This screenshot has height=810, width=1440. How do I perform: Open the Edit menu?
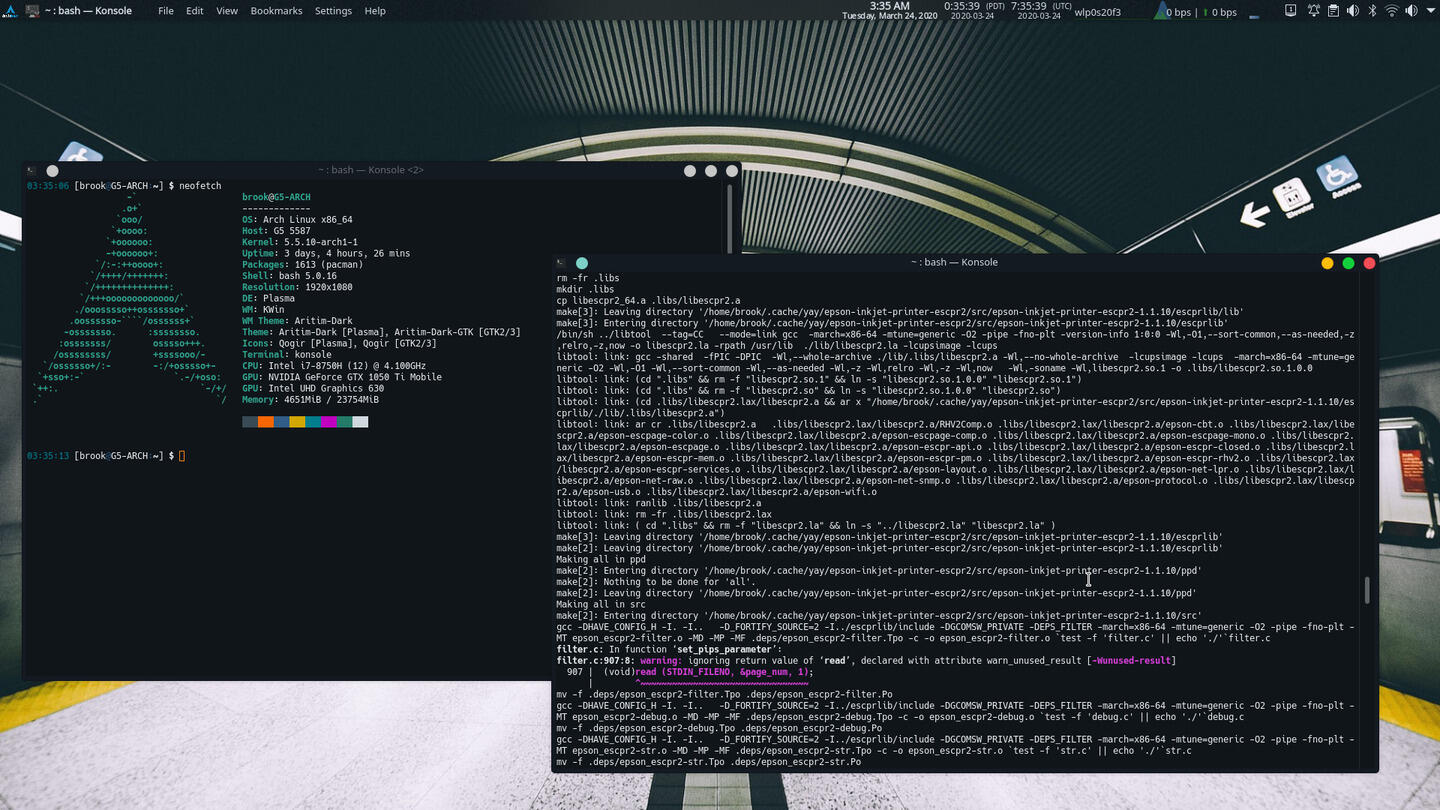pyautogui.click(x=195, y=11)
